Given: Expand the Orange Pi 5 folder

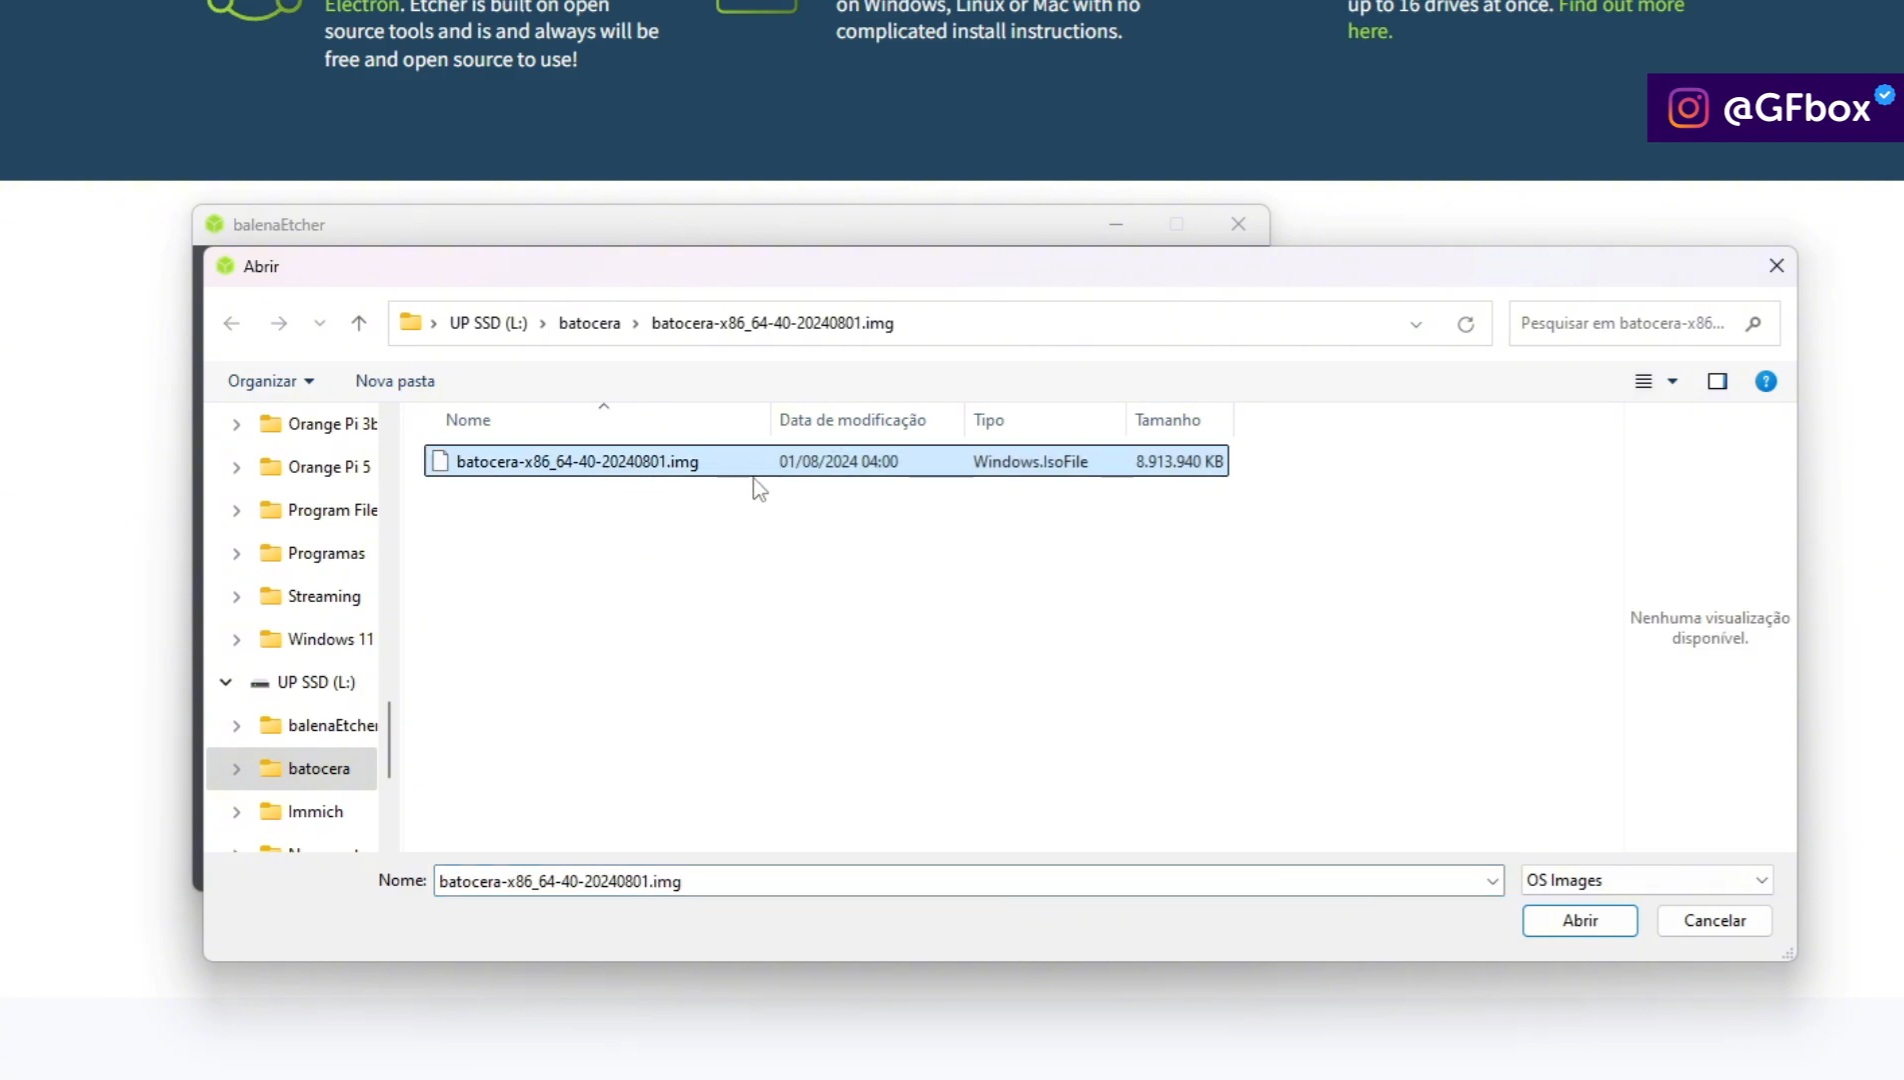Looking at the screenshot, I should 236,467.
